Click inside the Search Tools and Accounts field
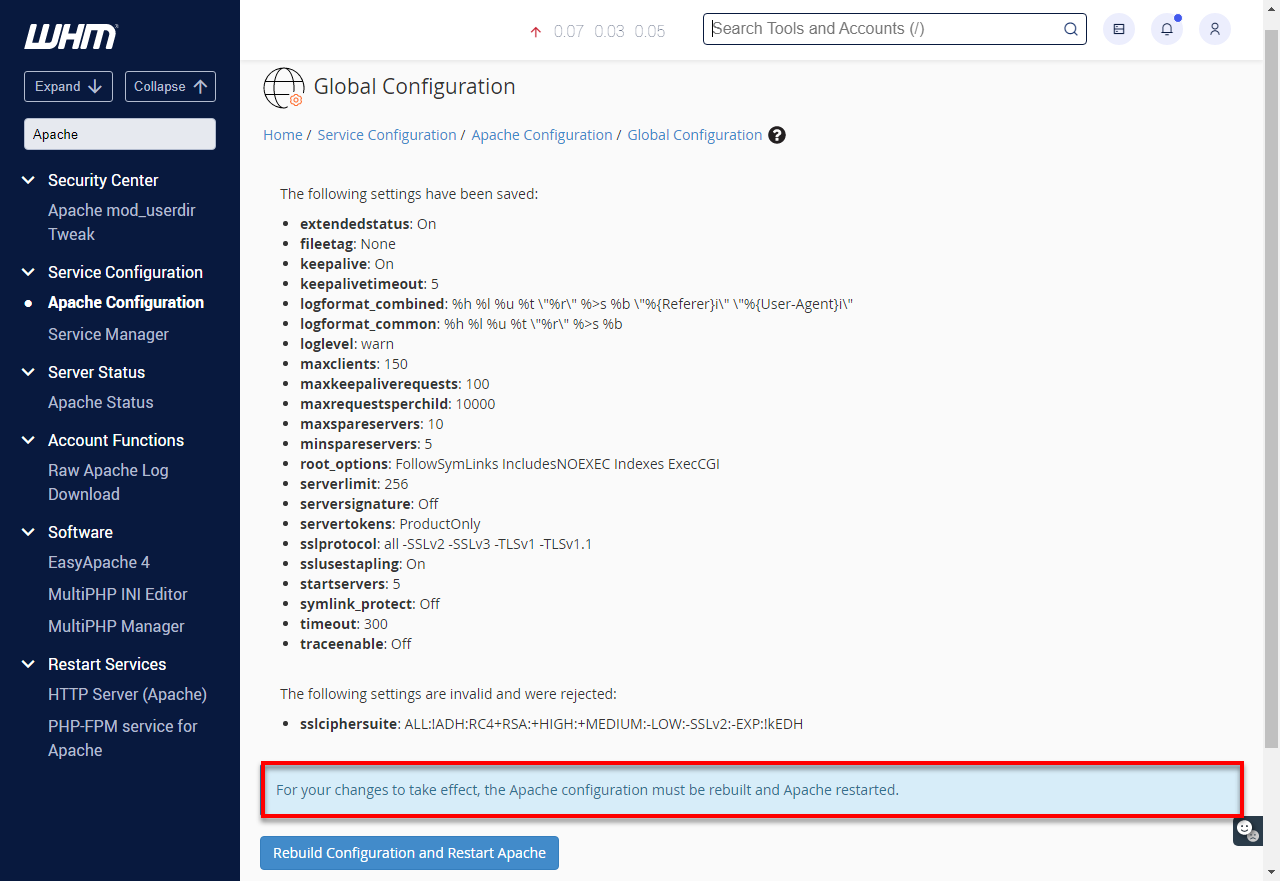1280x881 pixels. [x=880, y=29]
